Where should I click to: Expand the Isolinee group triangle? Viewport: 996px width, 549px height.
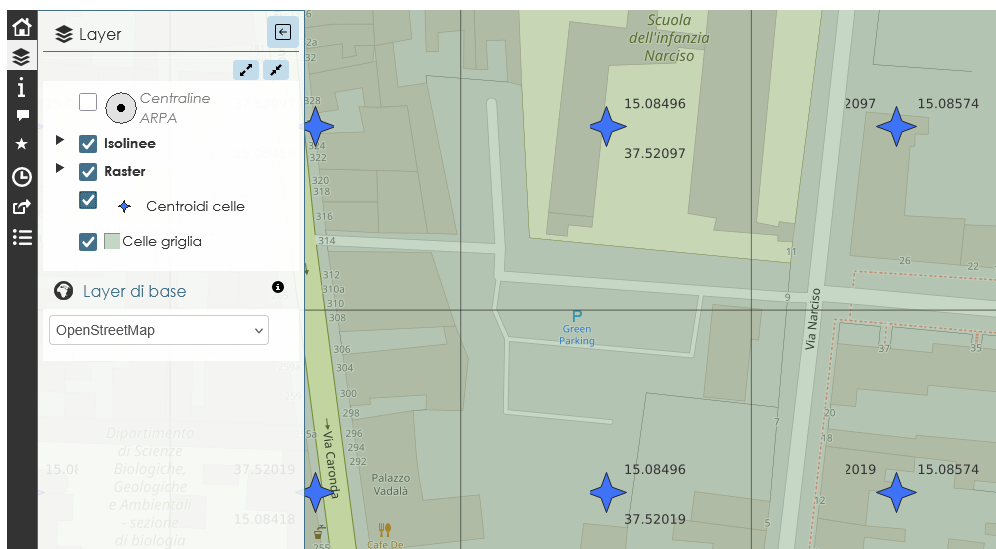coord(60,140)
